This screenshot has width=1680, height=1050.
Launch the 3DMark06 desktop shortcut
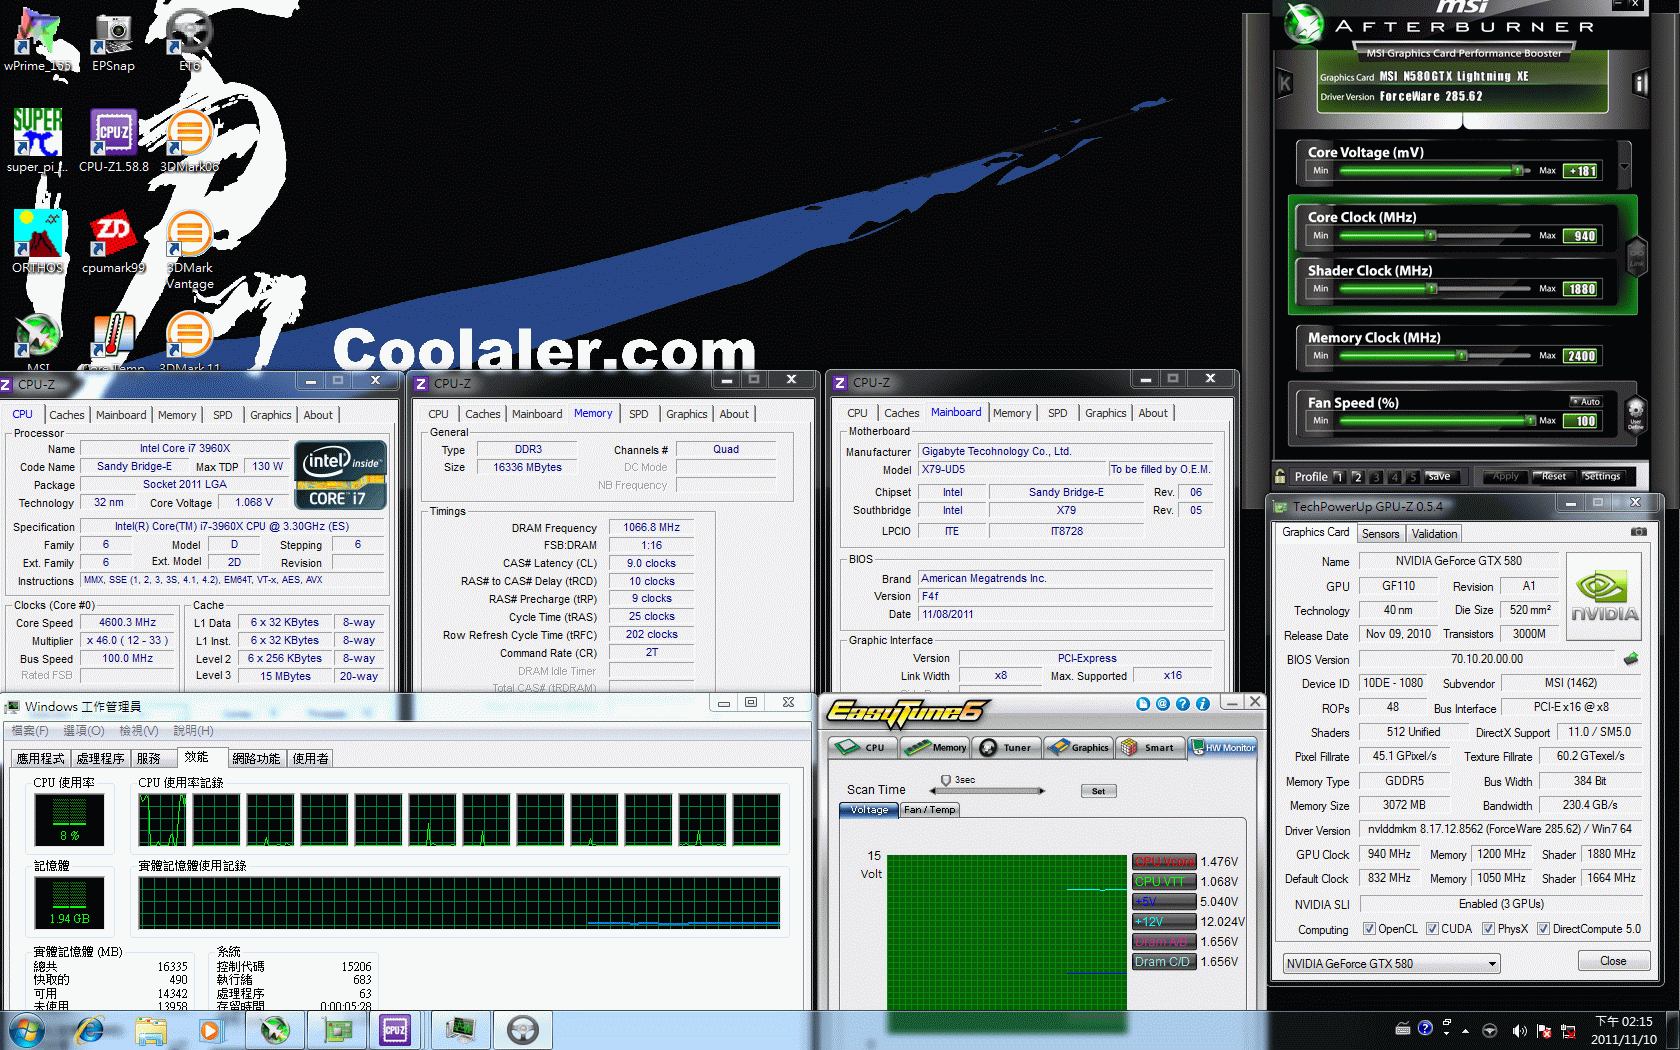point(189,141)
